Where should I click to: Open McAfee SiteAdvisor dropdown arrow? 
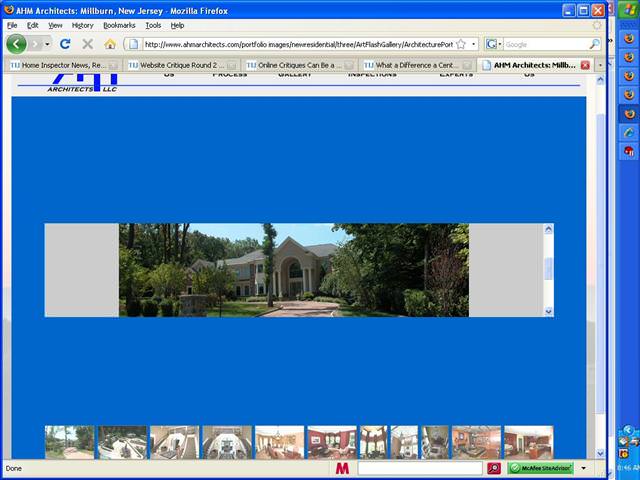(x=584, y=468)
